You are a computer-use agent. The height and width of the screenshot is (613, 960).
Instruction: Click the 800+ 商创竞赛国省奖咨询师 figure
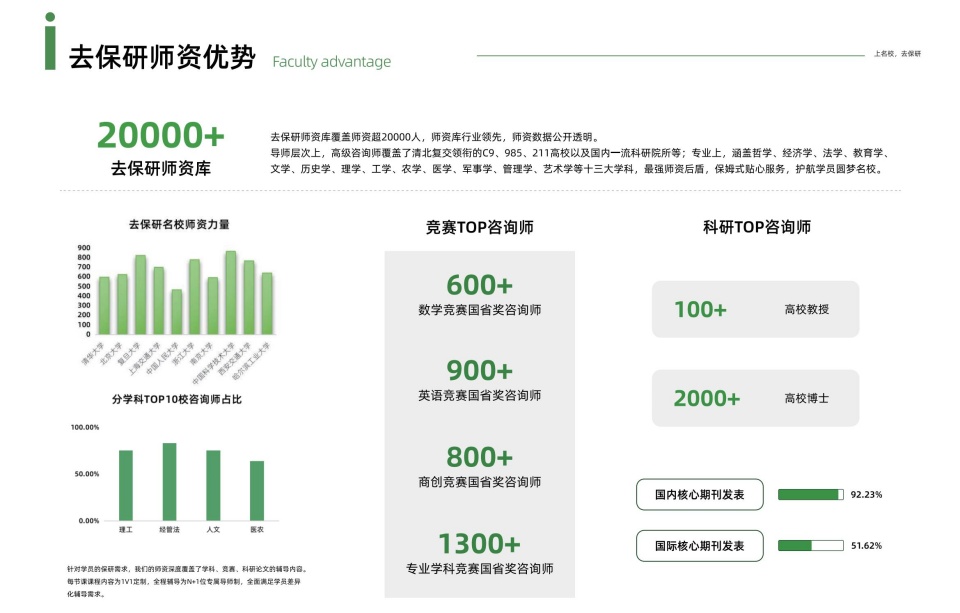point(479,467)
